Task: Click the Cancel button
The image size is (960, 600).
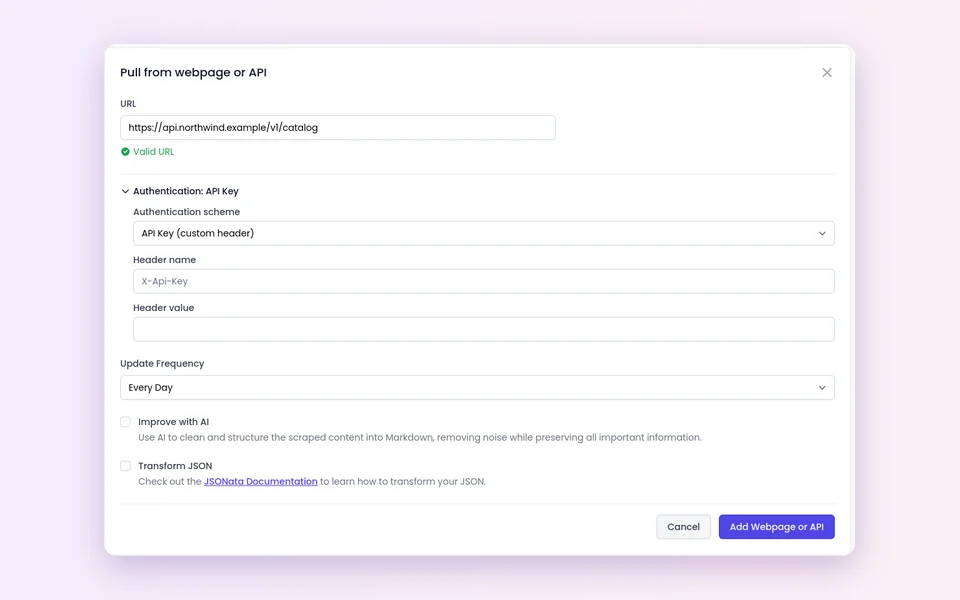Action: click(x=683, y=527)
